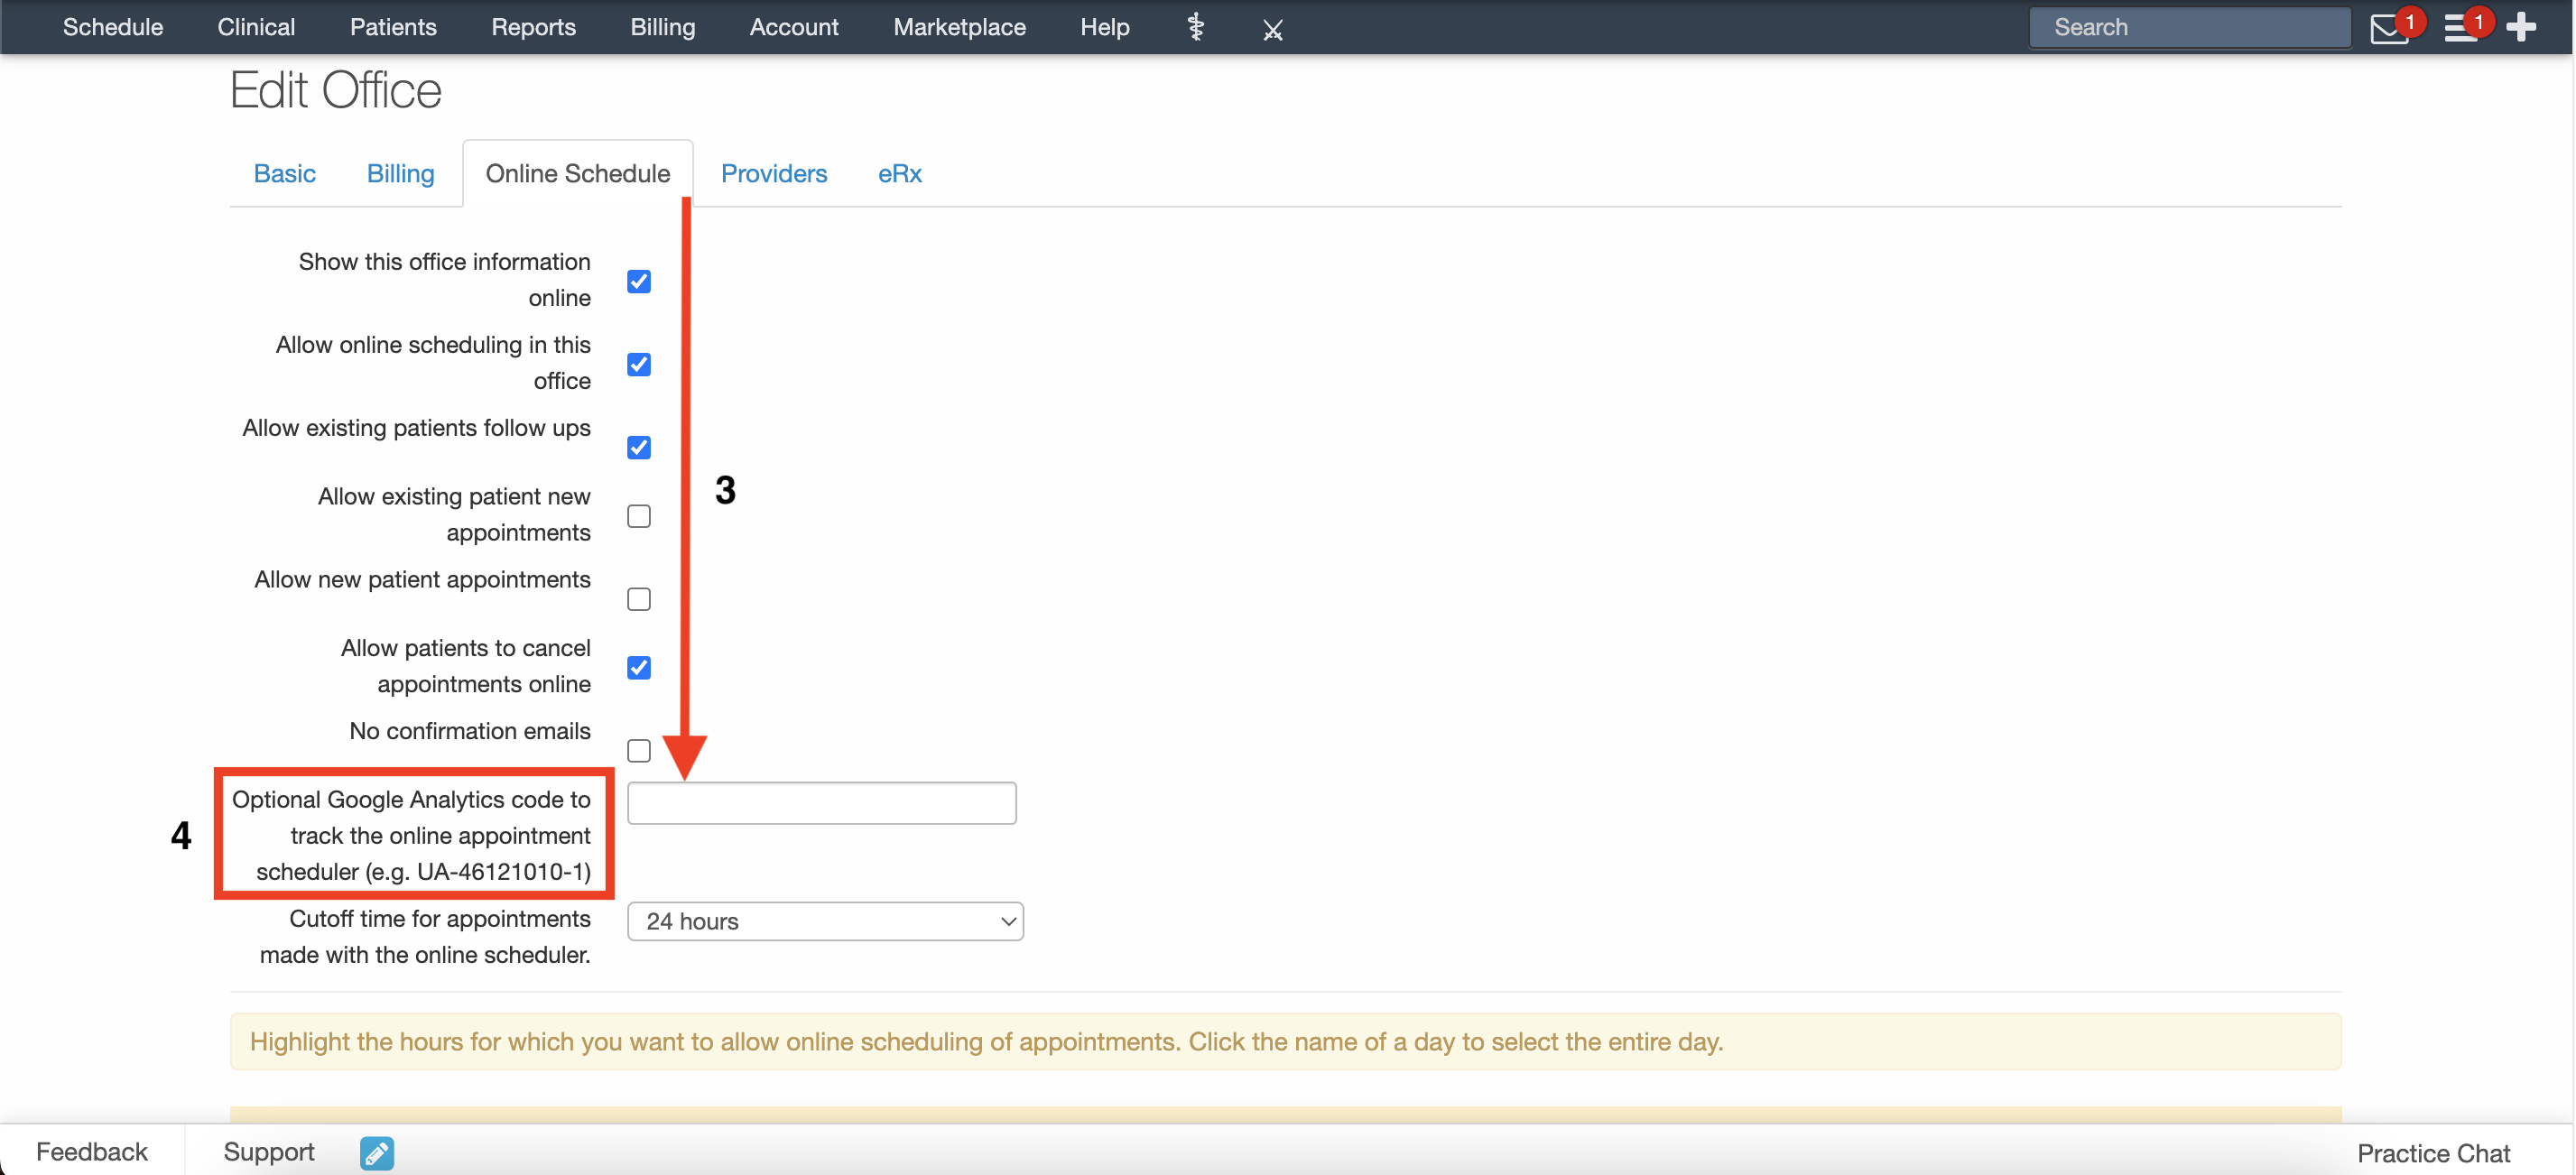Click the Support button

pyautogui.click(x=269, y=1152)
